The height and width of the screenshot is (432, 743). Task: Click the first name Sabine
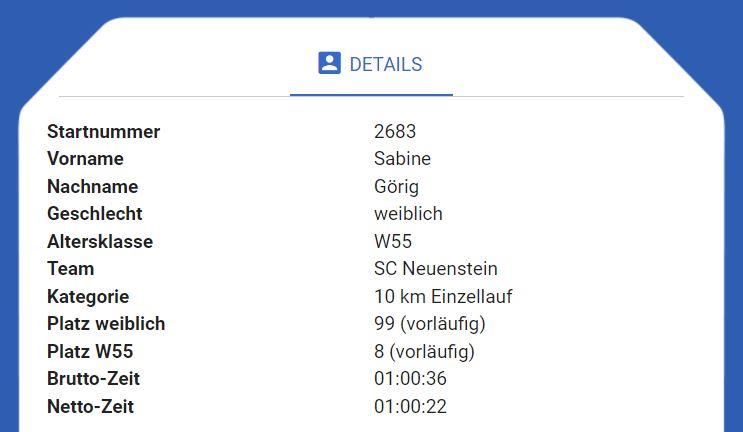click(x=402, y=159)
